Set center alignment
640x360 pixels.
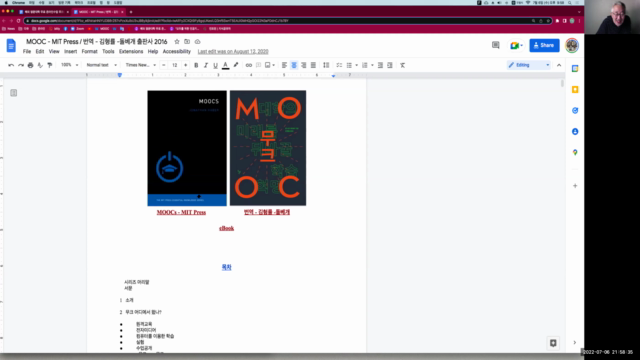(294, 65)
